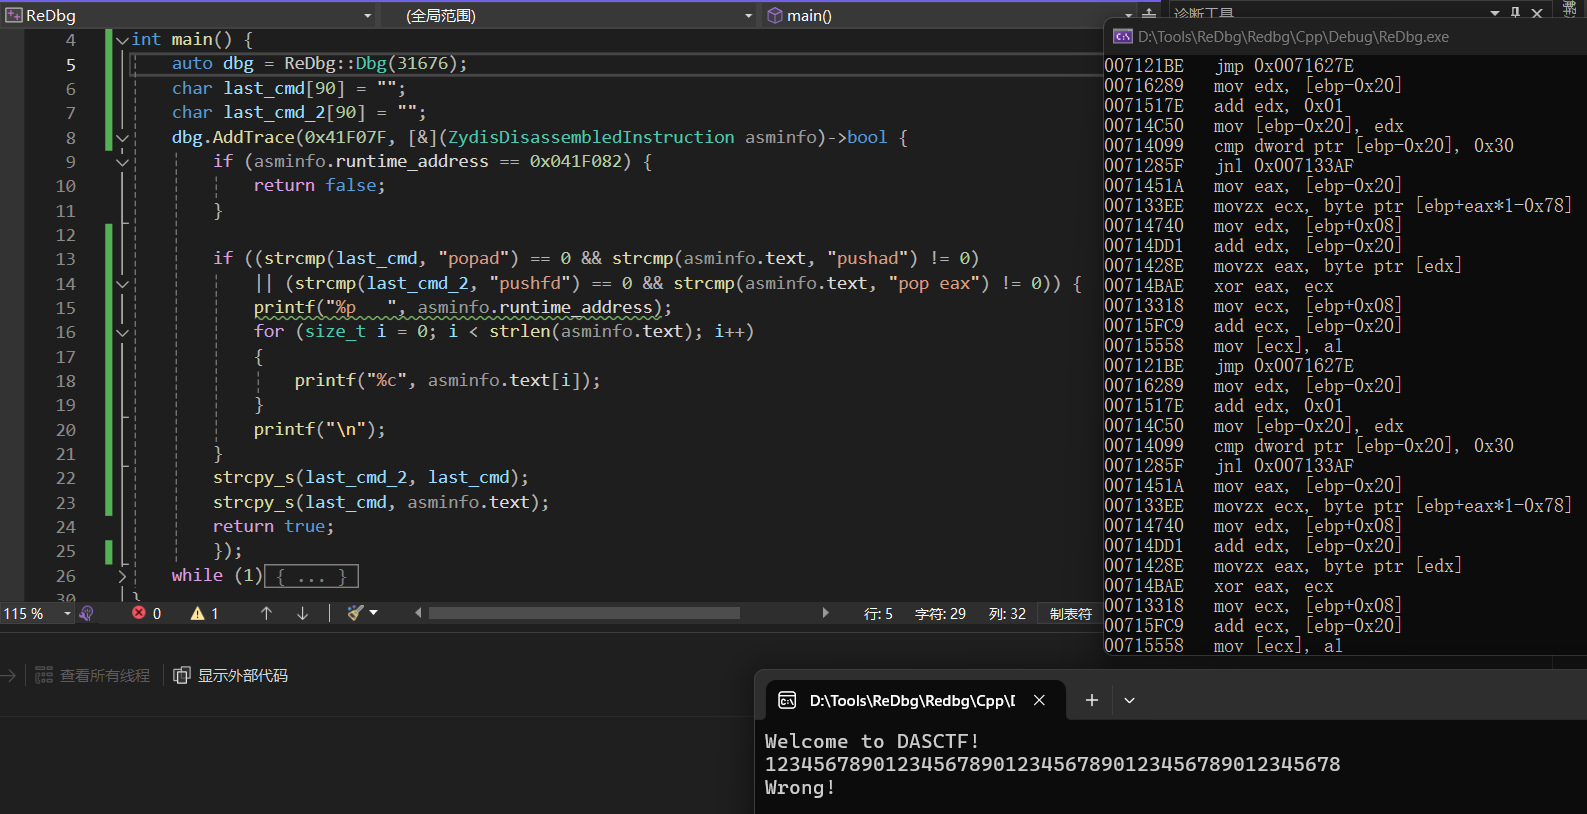Open the code cleanup profile dropdown arrow
1587x814 pixels.
(374, 613)
